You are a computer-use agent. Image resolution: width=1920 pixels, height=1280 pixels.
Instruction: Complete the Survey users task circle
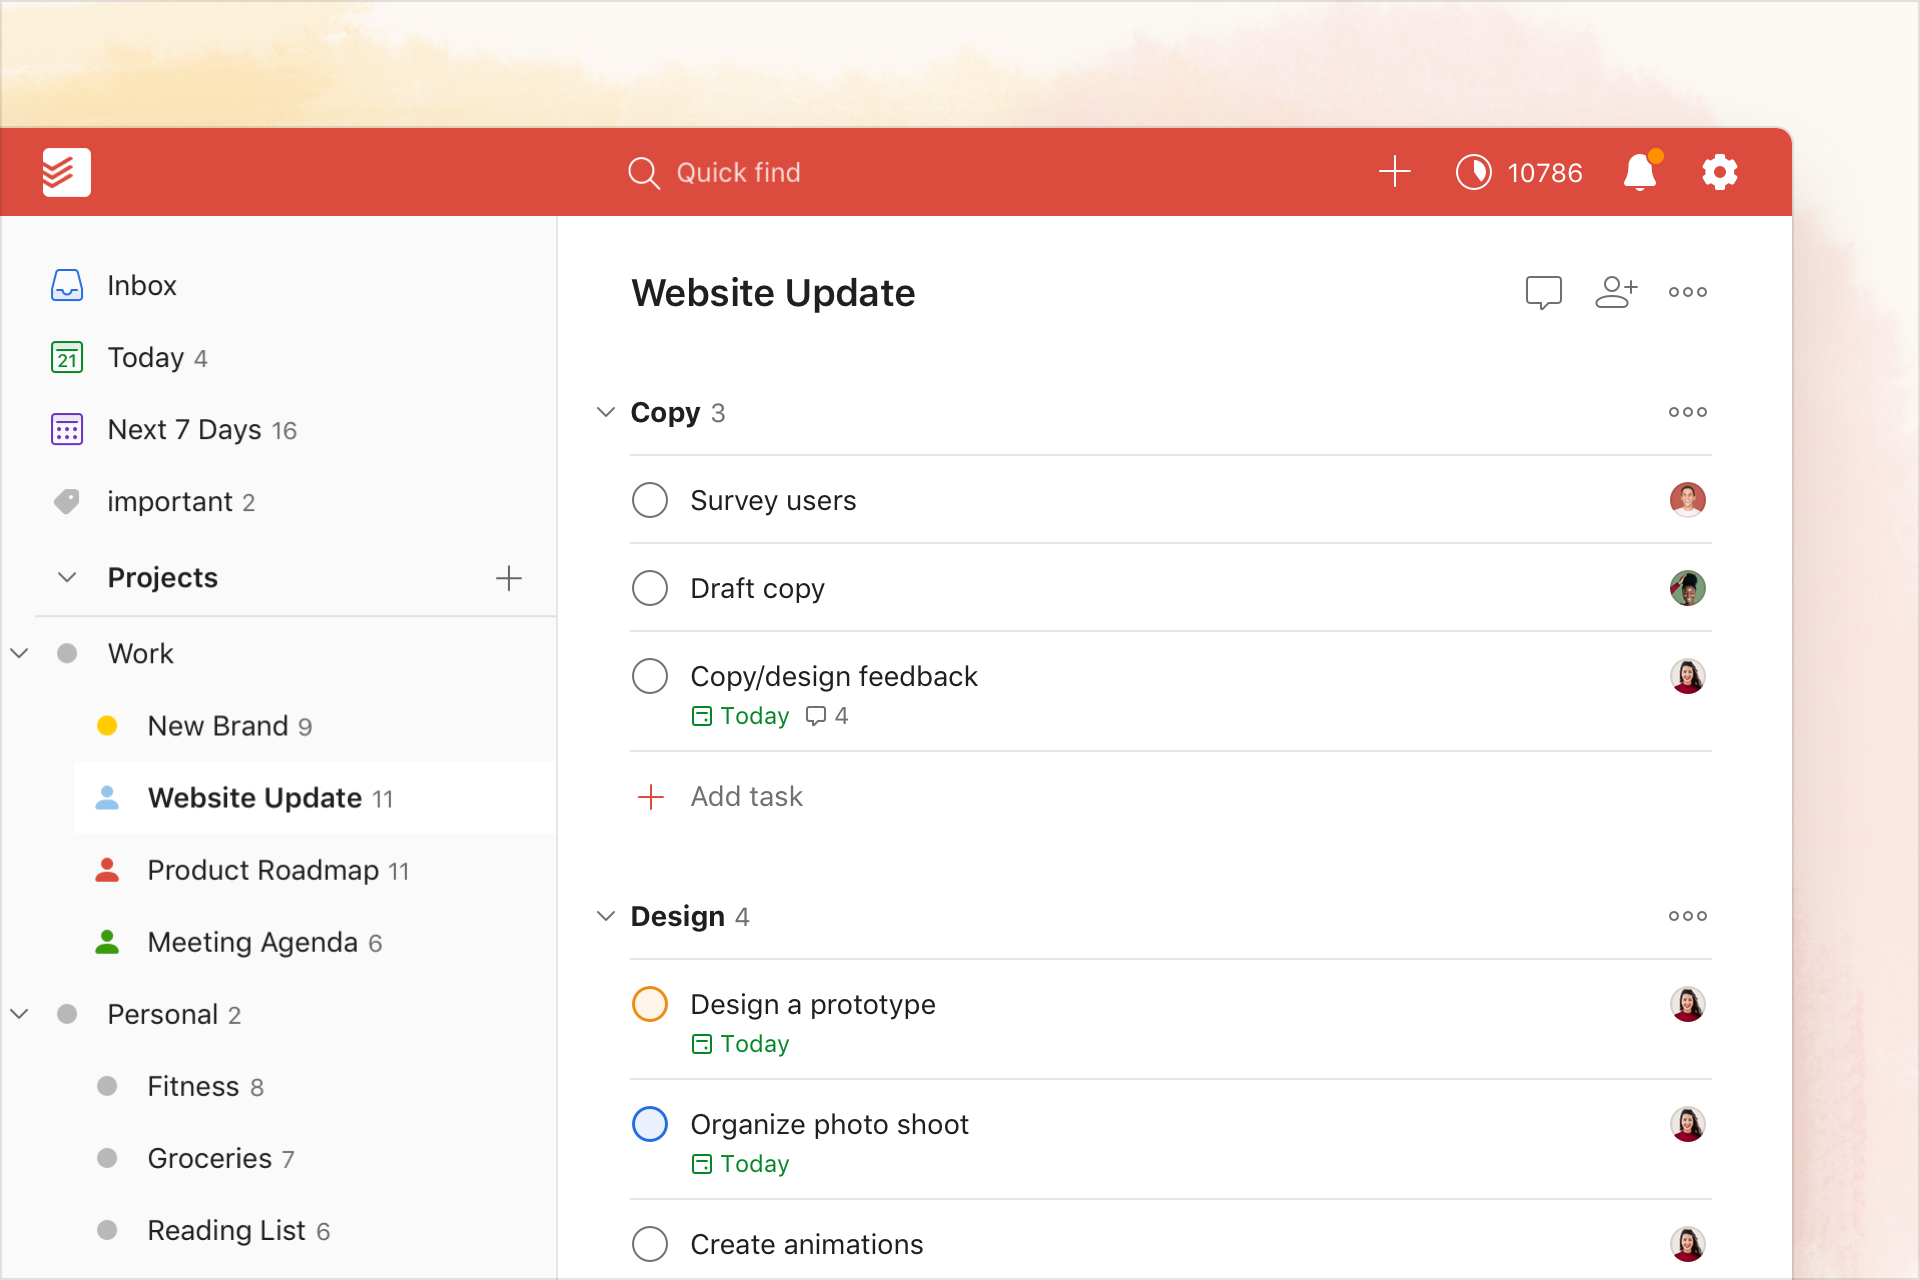pos(650,500)
